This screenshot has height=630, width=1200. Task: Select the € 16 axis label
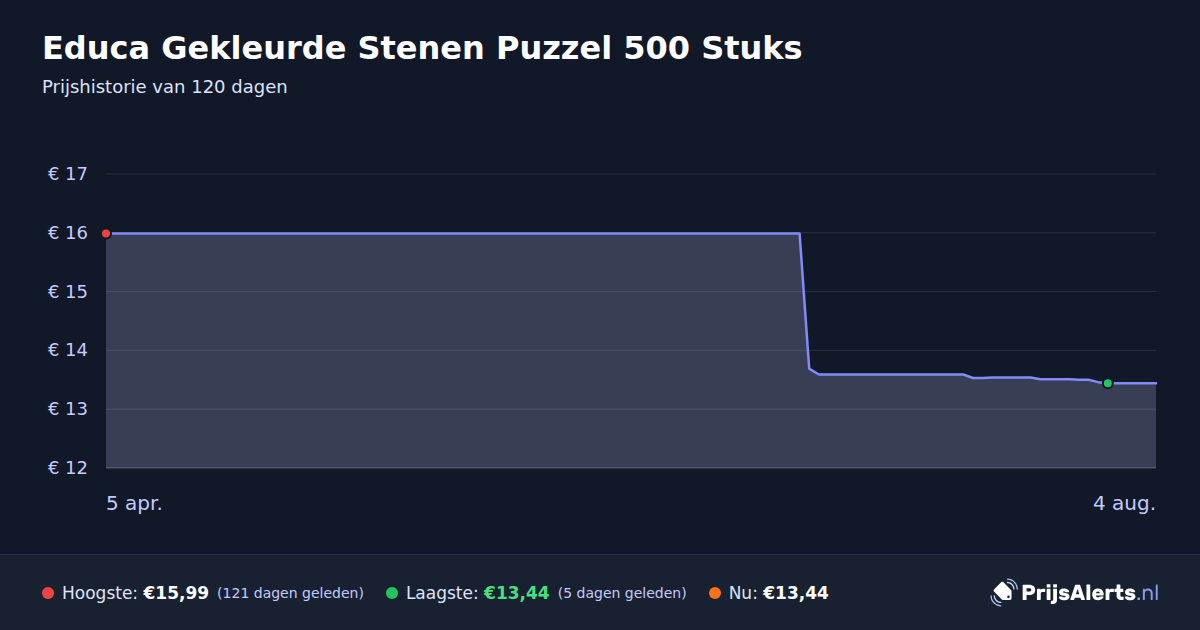[x=68, y=233]
